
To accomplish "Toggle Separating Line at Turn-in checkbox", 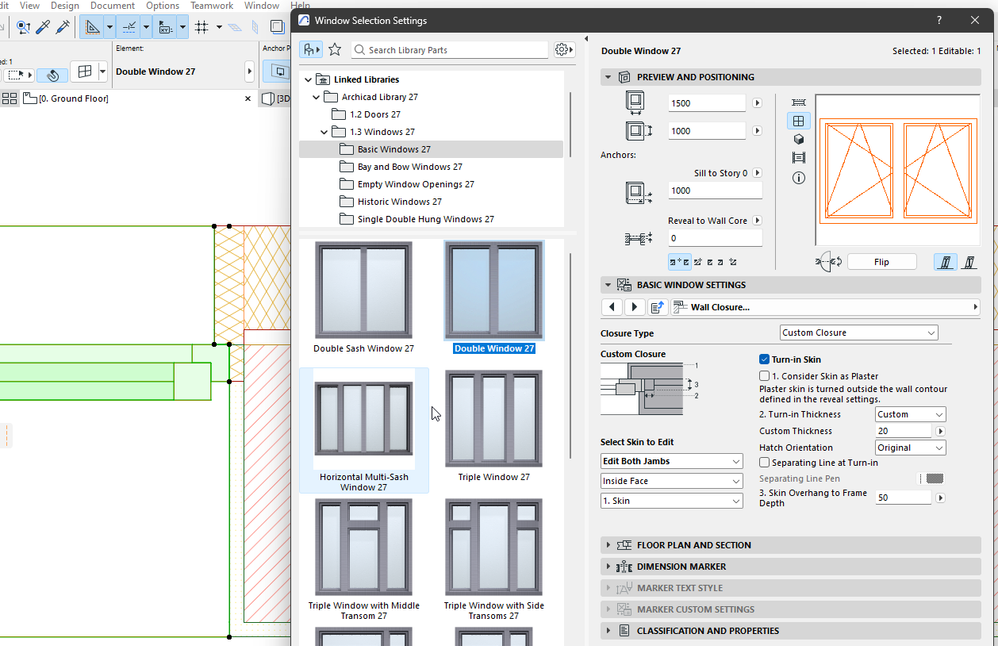I will tap(765, 463).
